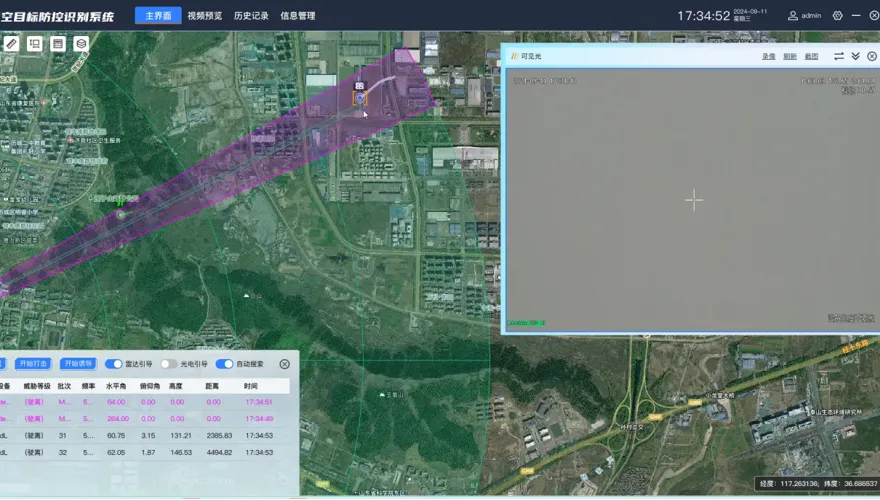
Task: Click the 录像 link in video window
Action: click(x=768, y=56)
